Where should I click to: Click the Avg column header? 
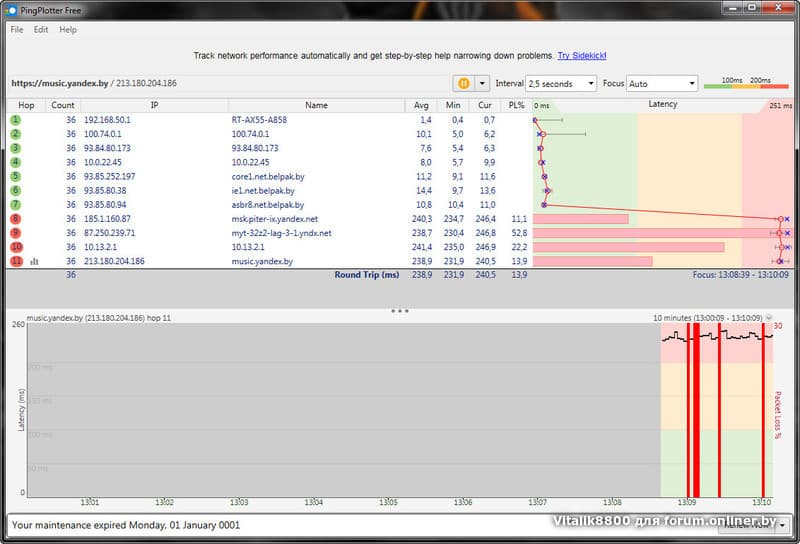click(421, 105)
